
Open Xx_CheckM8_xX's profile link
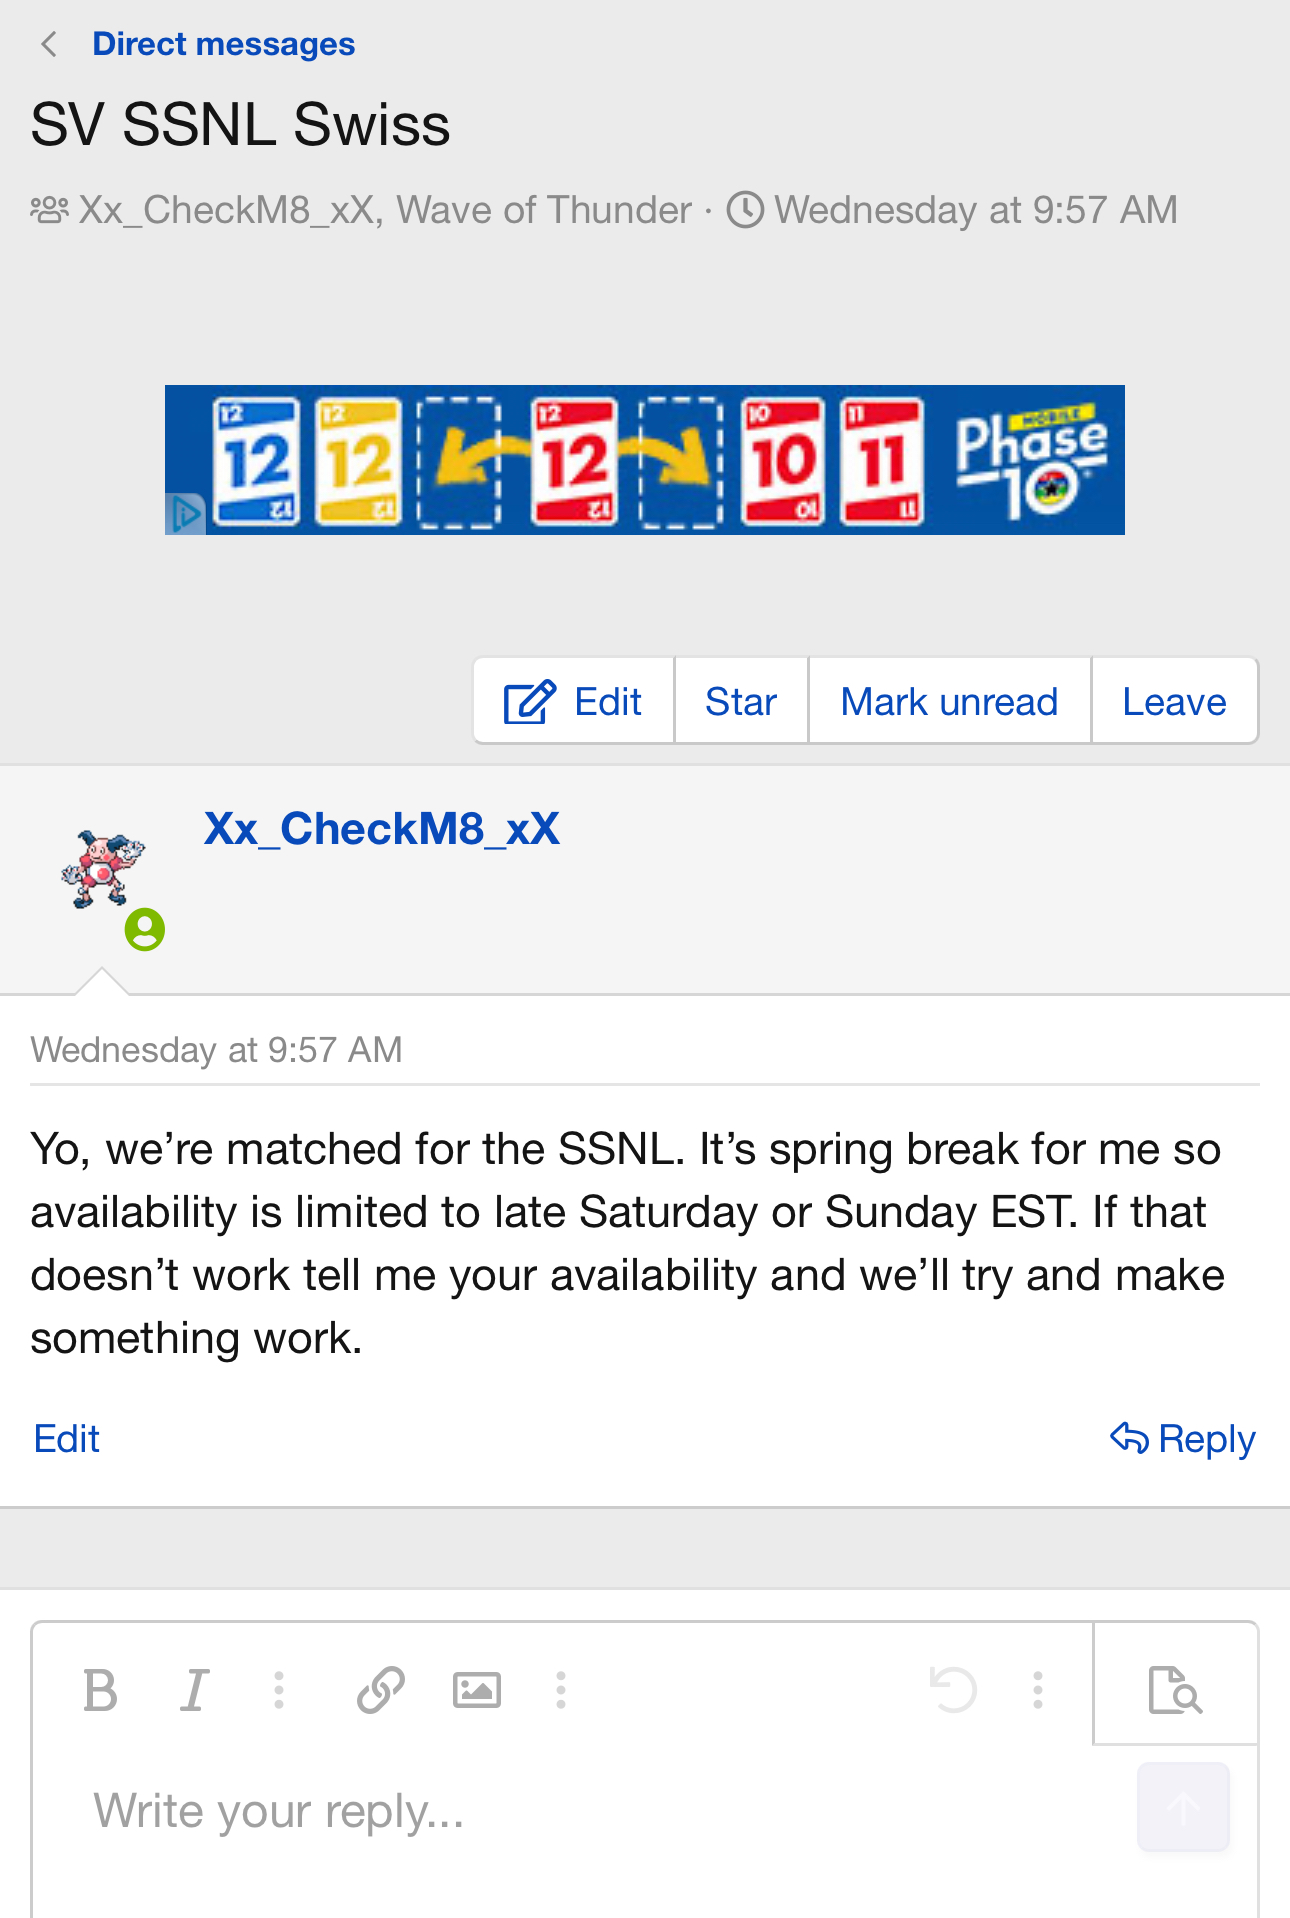381,829
